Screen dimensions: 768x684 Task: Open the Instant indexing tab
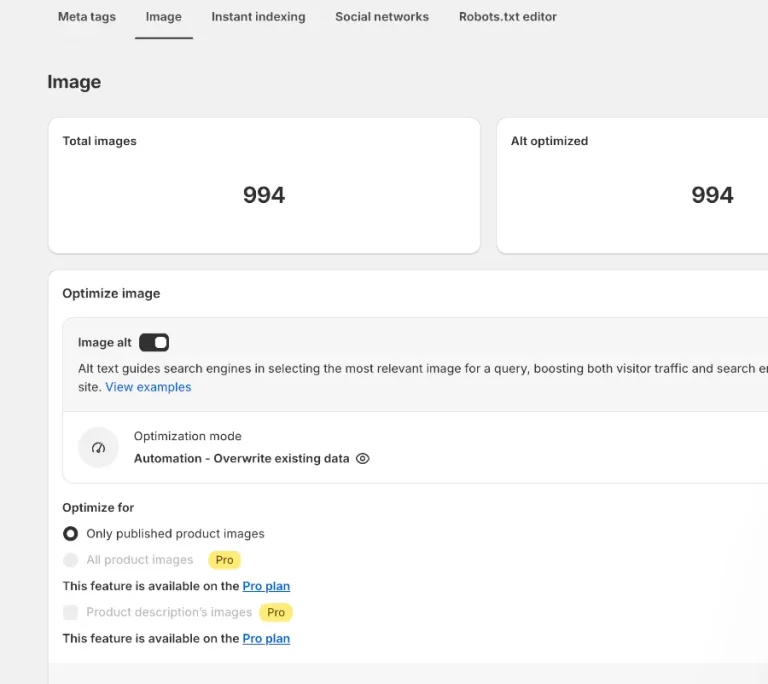tap(258, 17)
